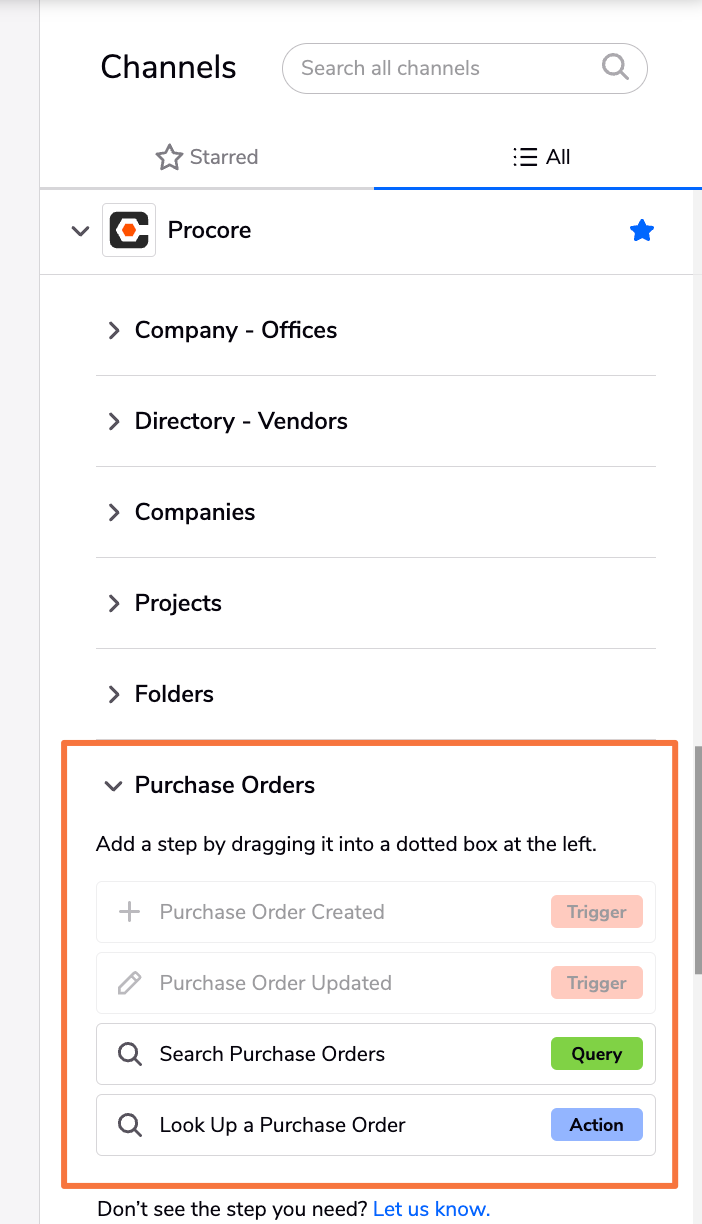Click the list icon on the All tab
The height and width of the screenshot is (1224, 702).
point(524,157)
